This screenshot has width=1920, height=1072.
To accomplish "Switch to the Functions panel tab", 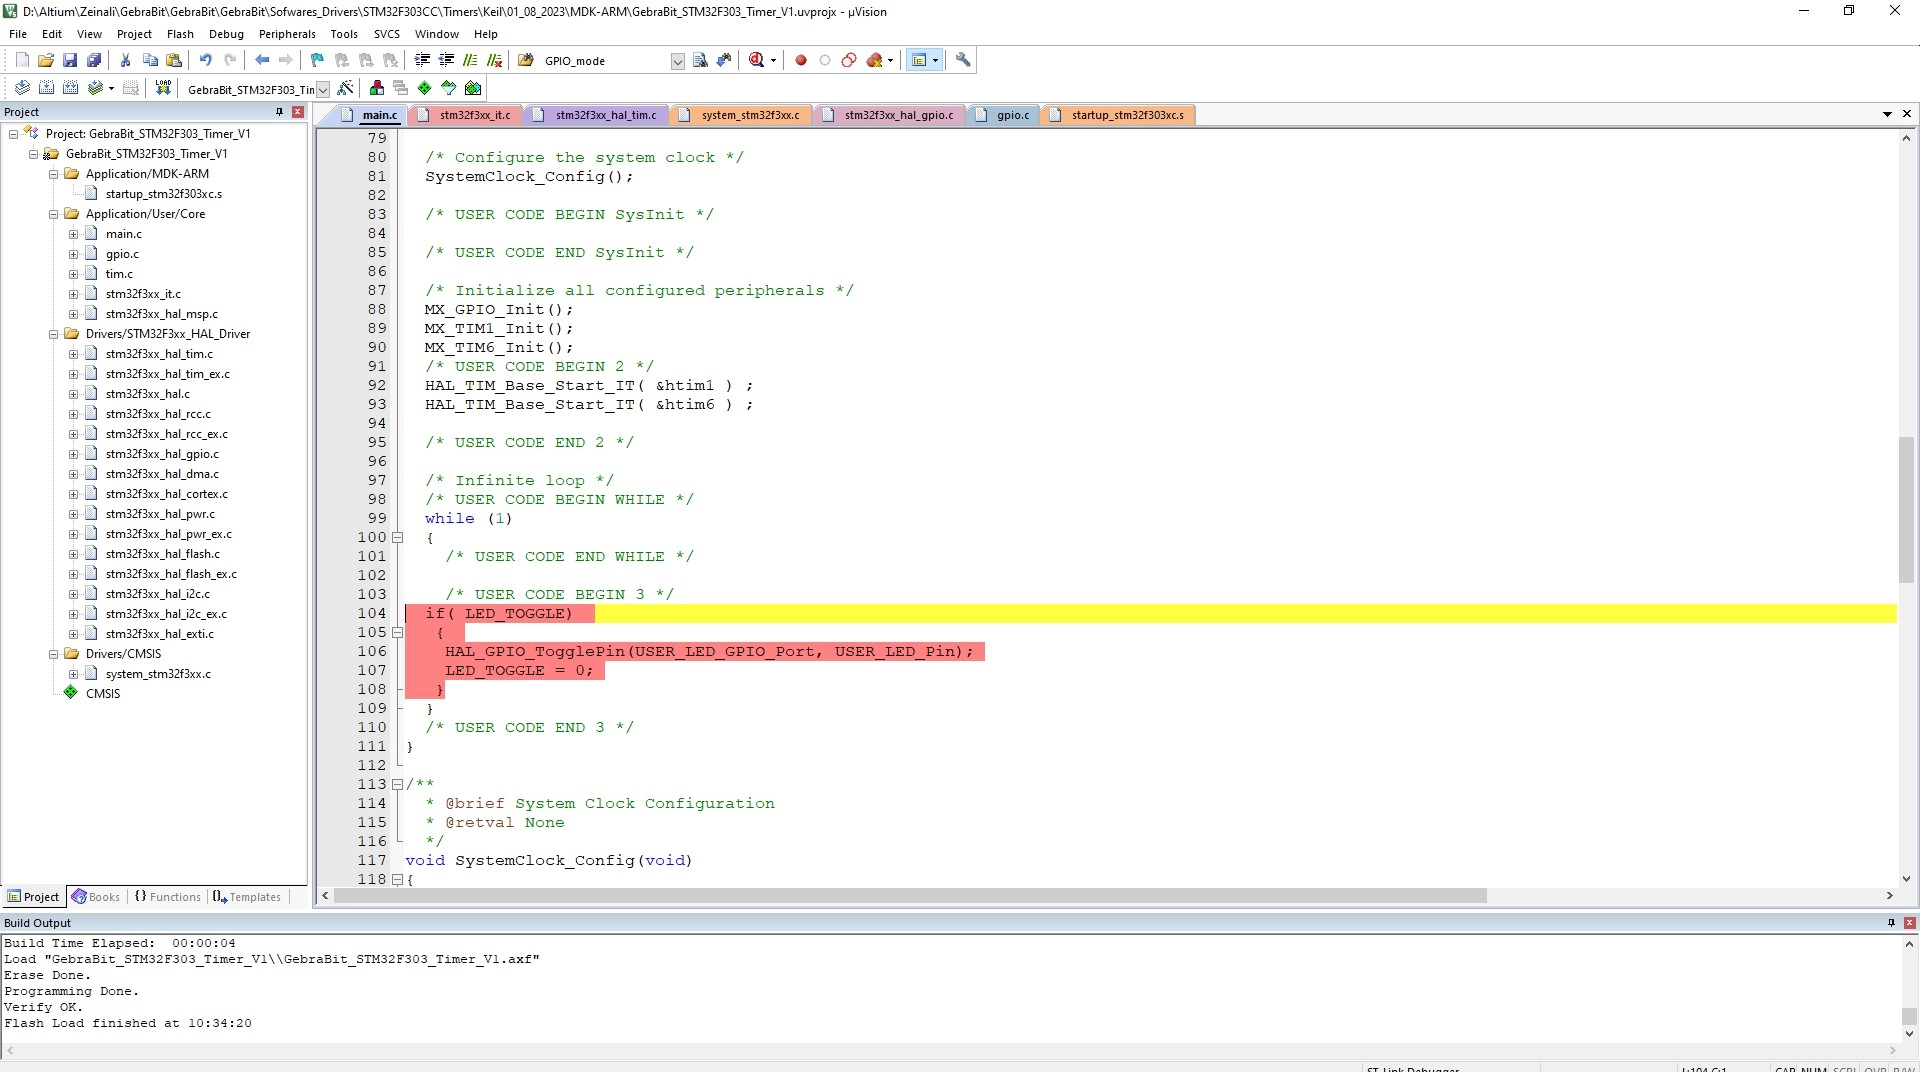I will (167, 896).
